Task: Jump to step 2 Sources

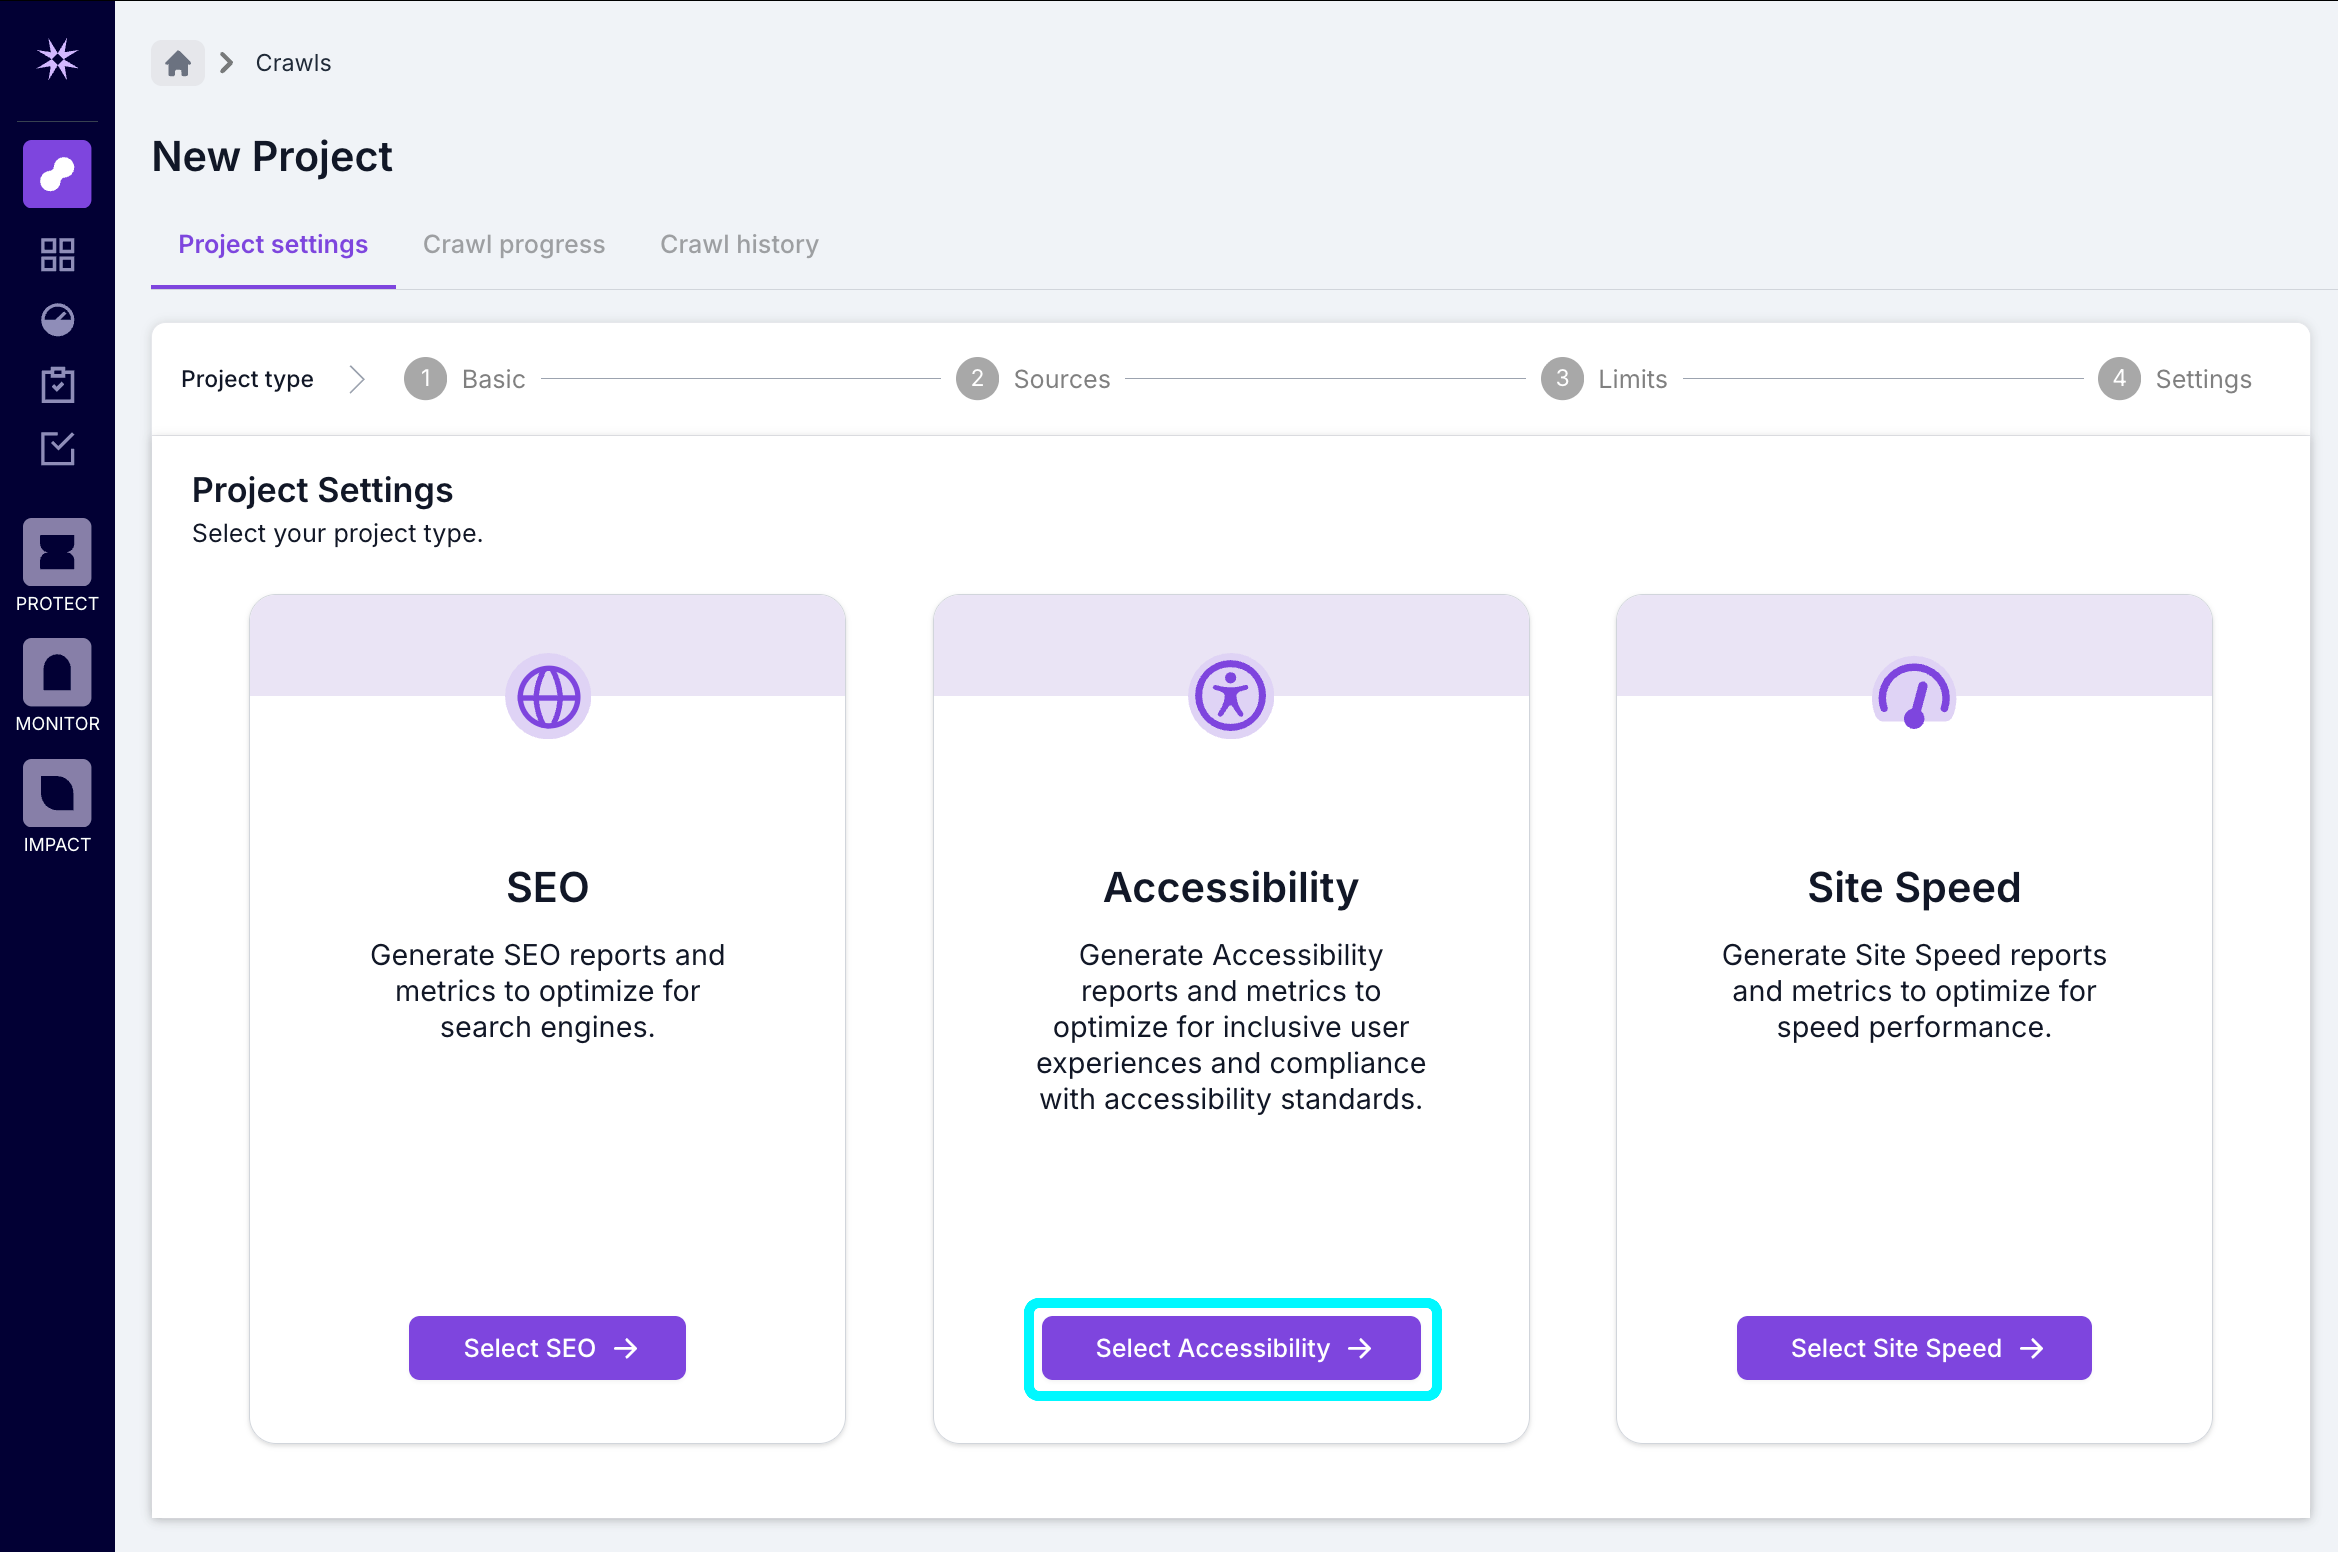Action: (x=1034, y=379)
